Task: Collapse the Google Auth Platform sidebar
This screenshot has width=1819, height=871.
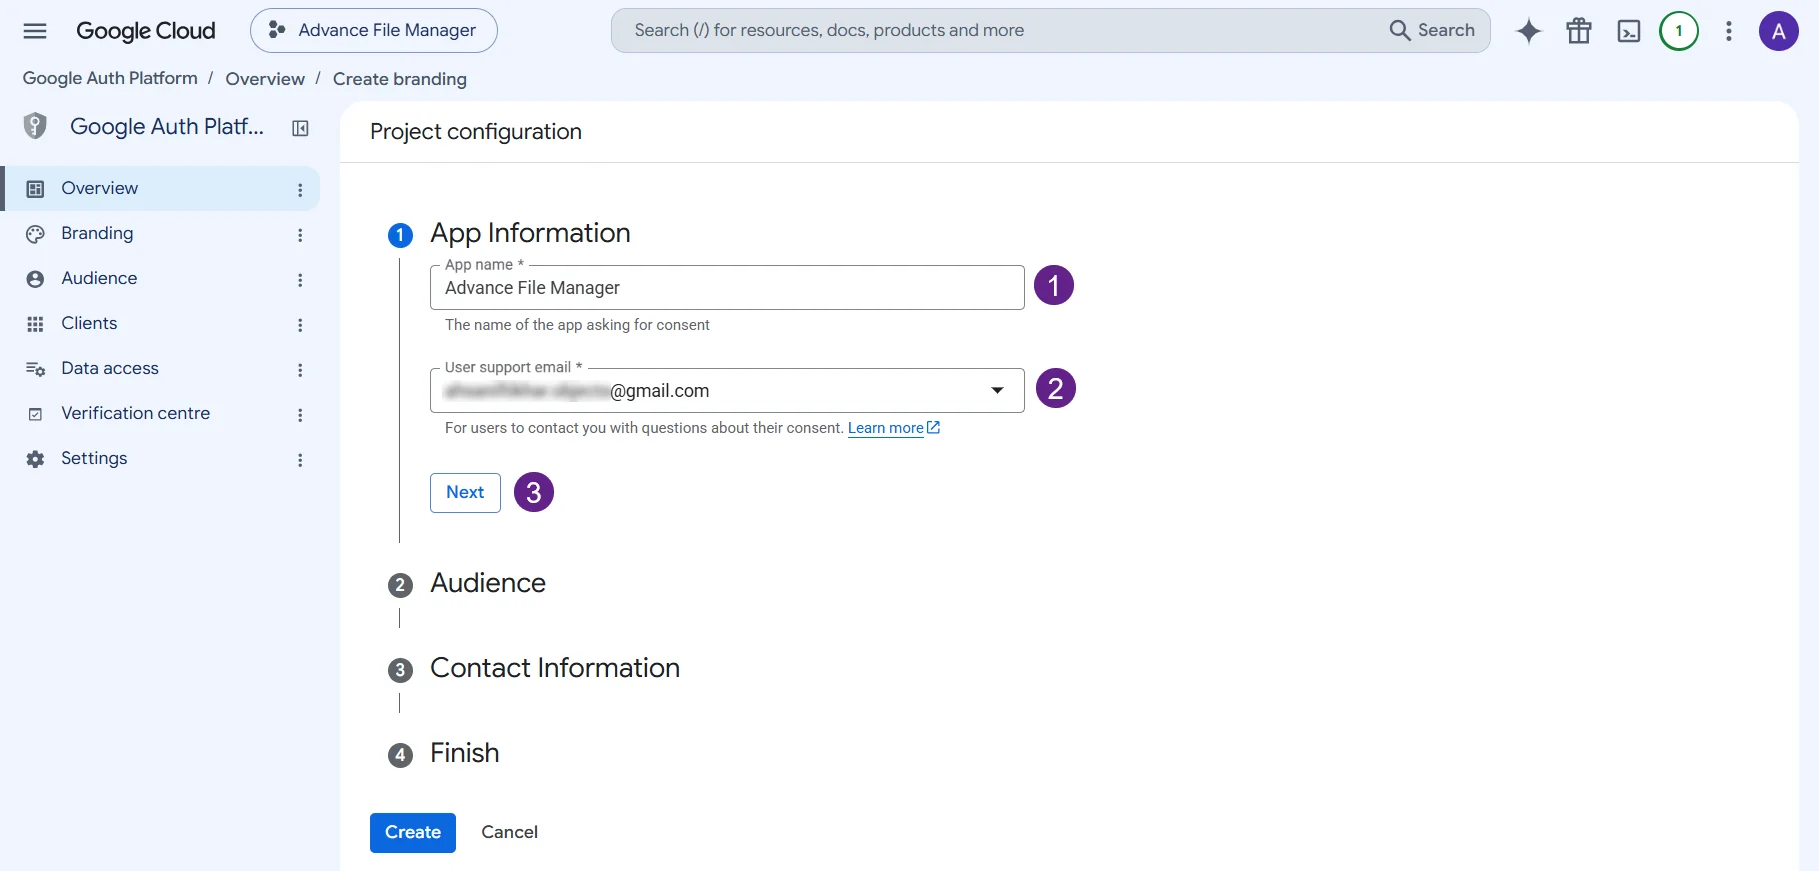Action: point(300,128)
